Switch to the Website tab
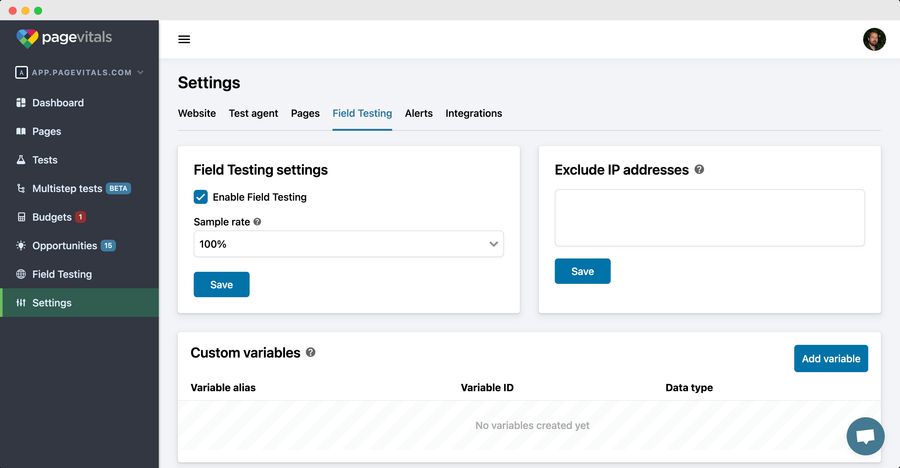The width and height of the screenshot is (900, 468). [x=197, y=114]
